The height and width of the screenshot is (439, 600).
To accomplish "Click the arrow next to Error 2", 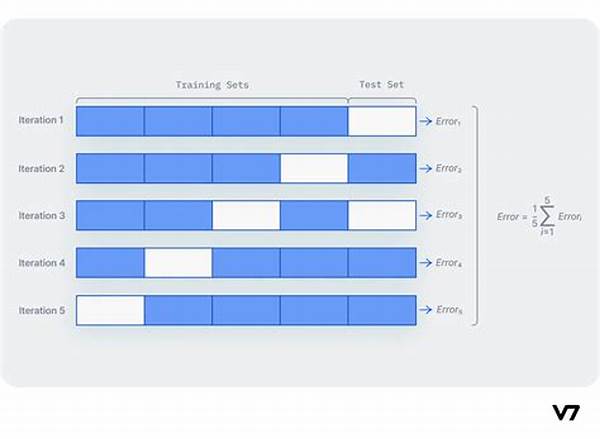I will (426, 168).
